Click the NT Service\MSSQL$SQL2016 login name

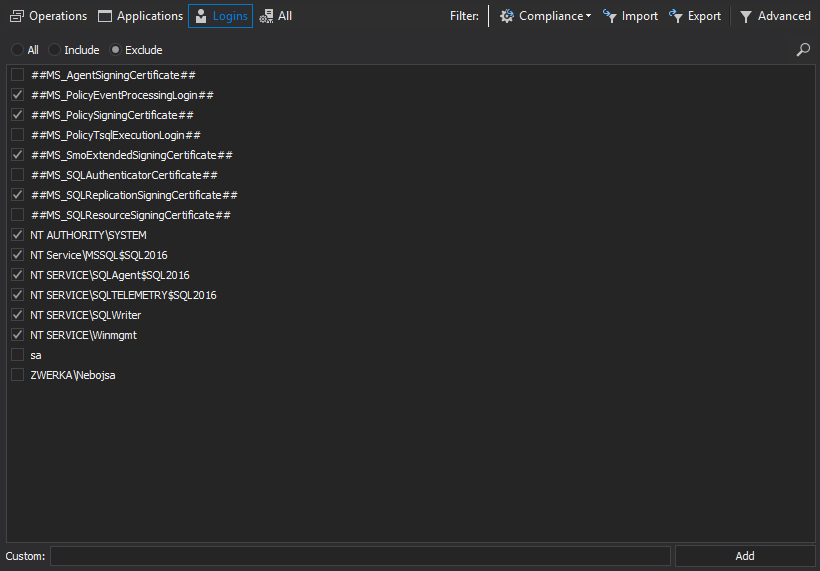99,255
